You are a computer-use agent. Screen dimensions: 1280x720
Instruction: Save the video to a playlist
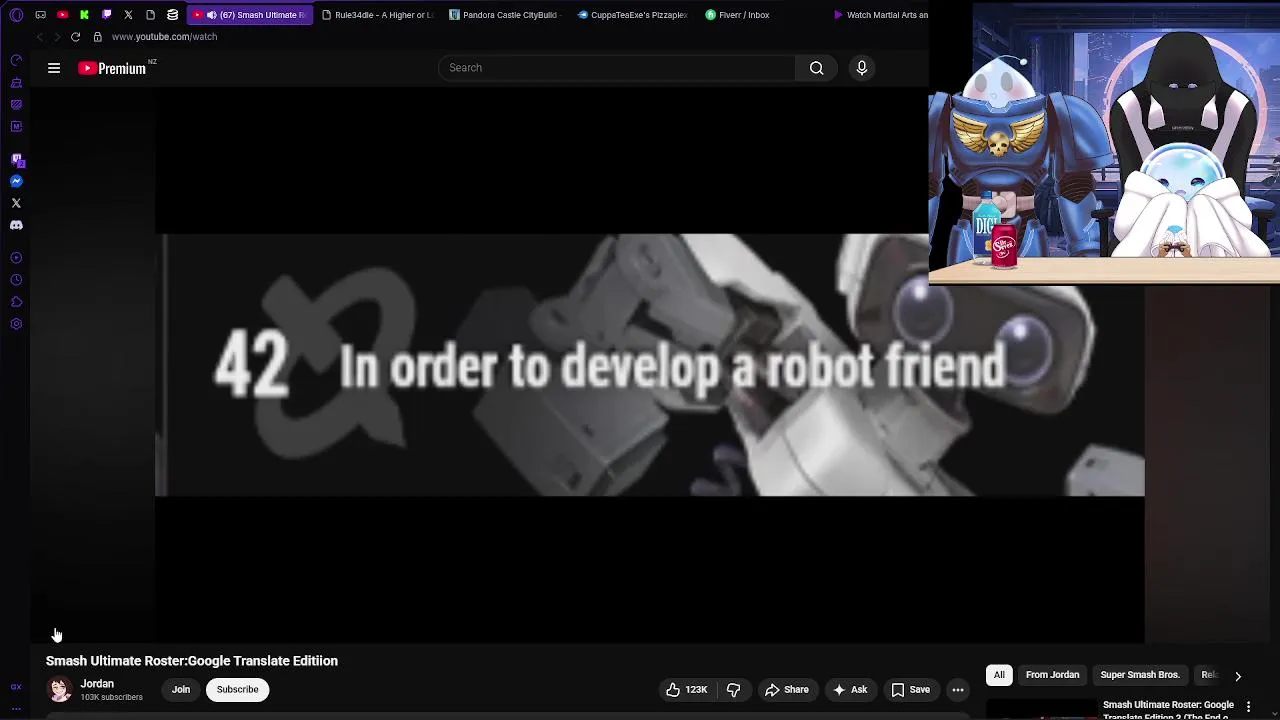(x=910, y=689)
